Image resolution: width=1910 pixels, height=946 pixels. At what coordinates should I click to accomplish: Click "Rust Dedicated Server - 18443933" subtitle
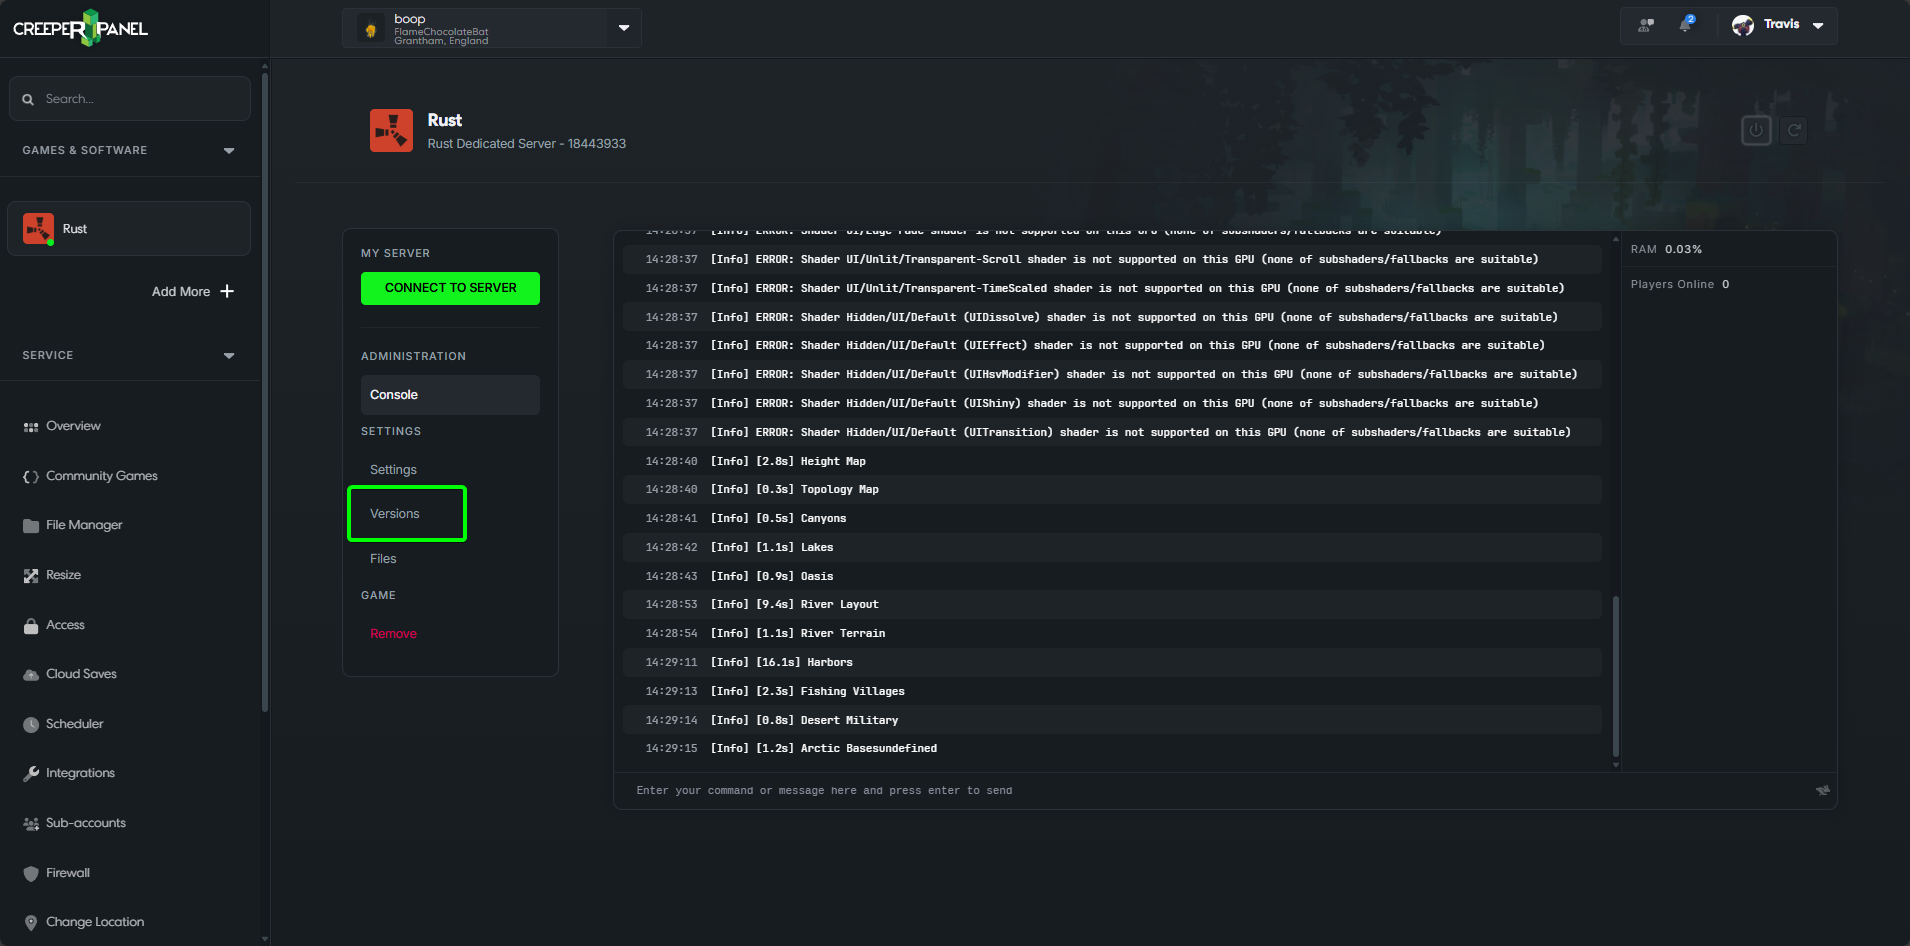point(527,144)
